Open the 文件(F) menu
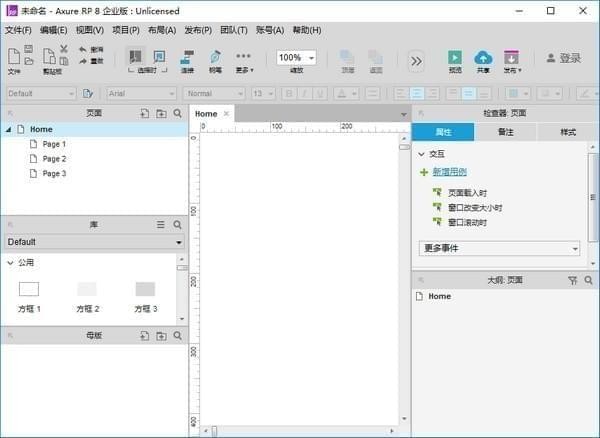The image size is (600, 438). tap(18, 30)
